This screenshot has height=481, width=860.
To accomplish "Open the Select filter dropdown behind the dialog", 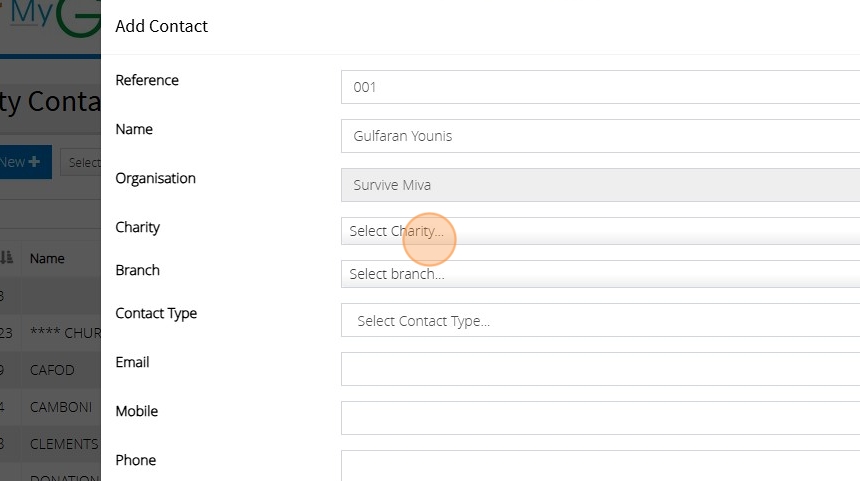I will [82, 162].
